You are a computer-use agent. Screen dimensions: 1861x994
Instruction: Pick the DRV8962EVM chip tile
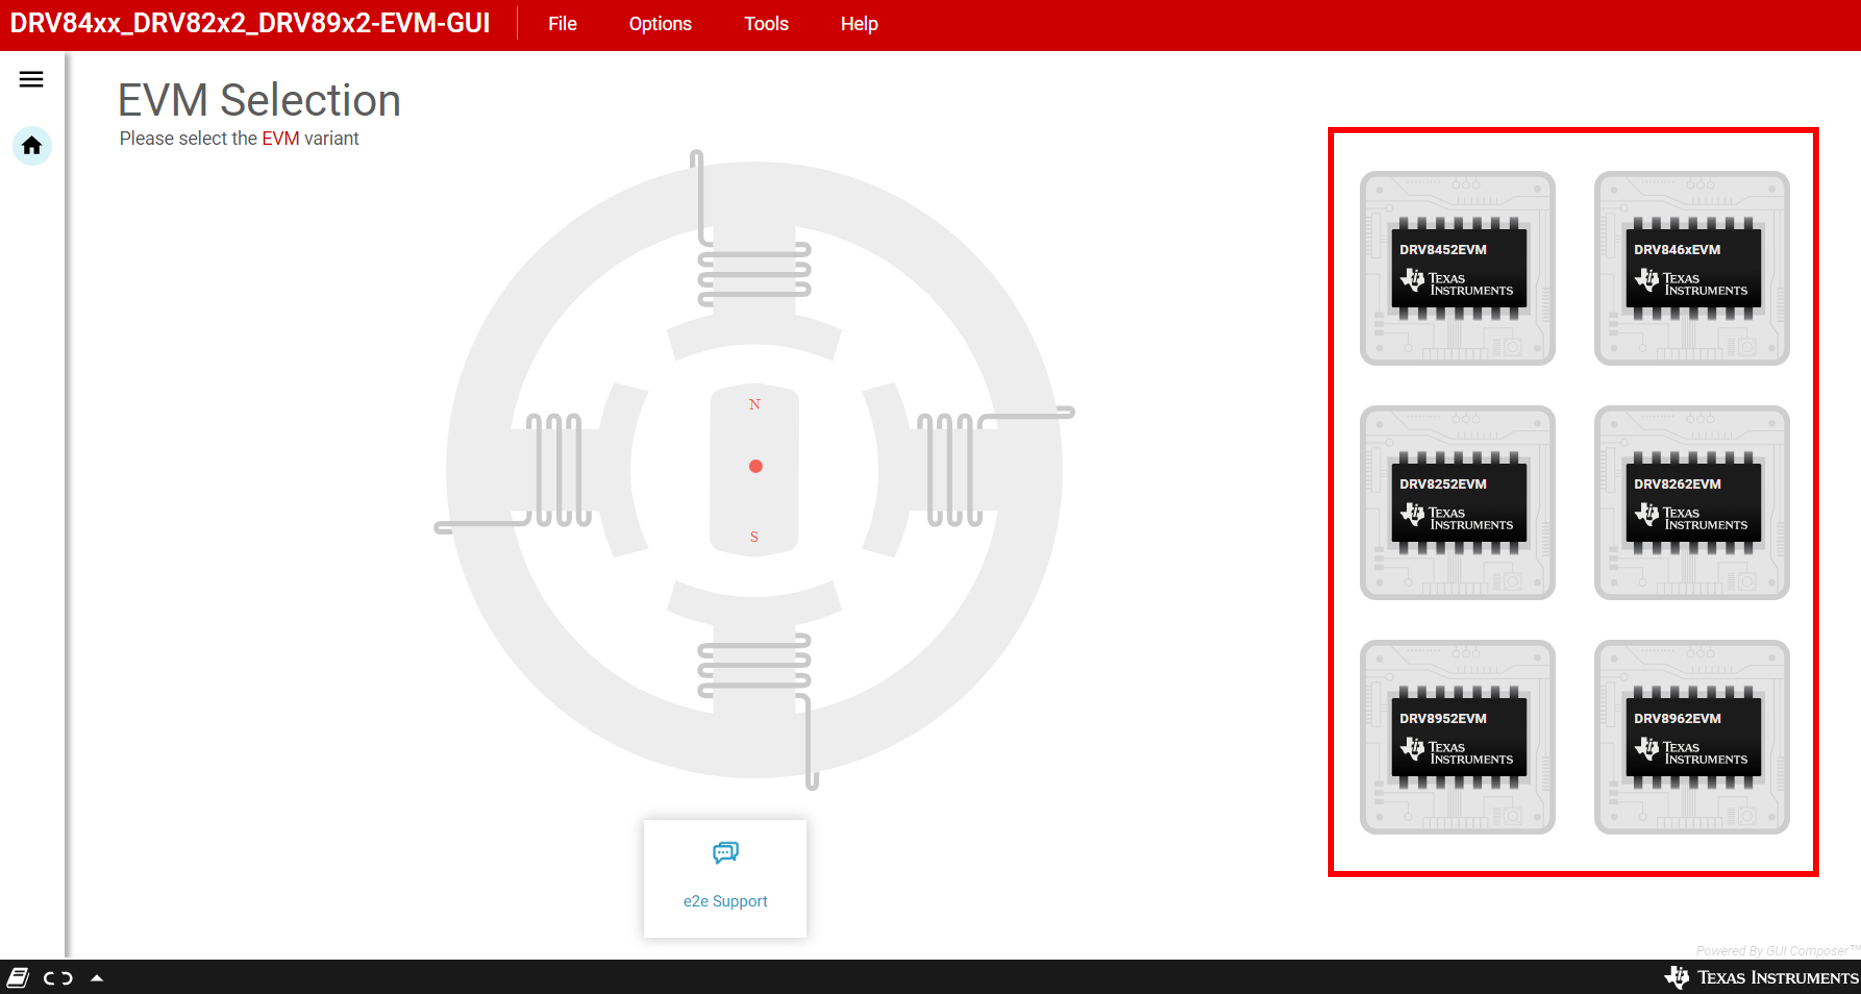[x=1691, y=737]
